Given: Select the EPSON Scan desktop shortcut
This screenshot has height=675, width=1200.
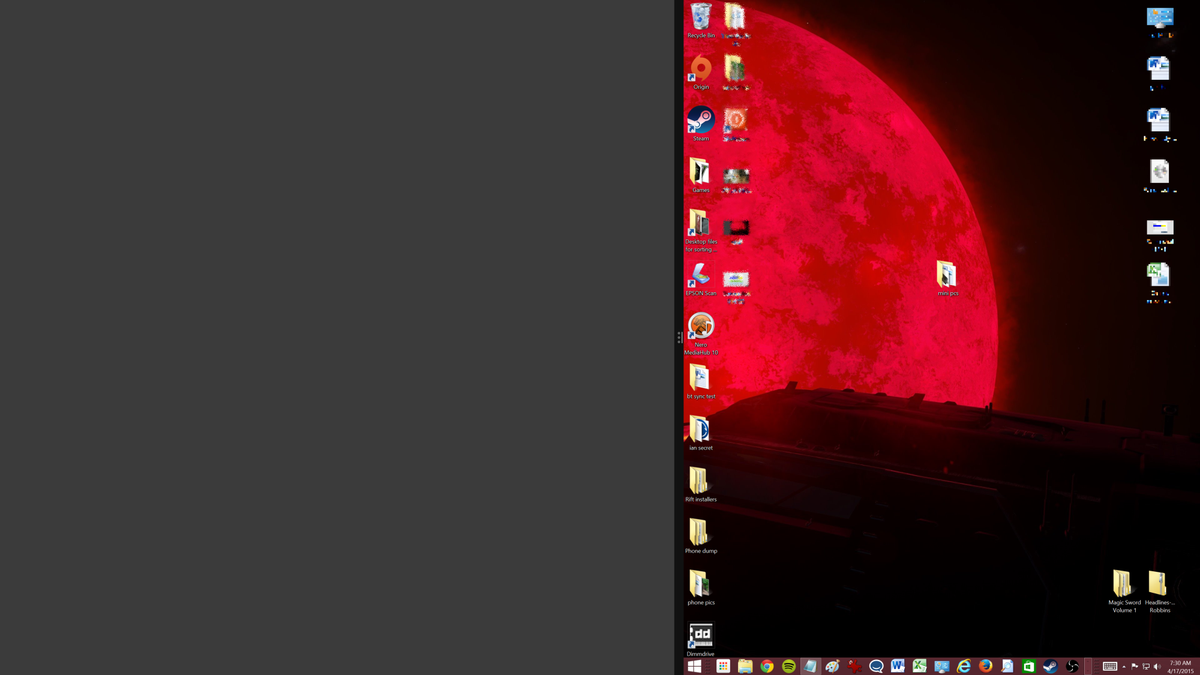Looking at the screenshot, I should pyautogui.click(x=701, y=279).
